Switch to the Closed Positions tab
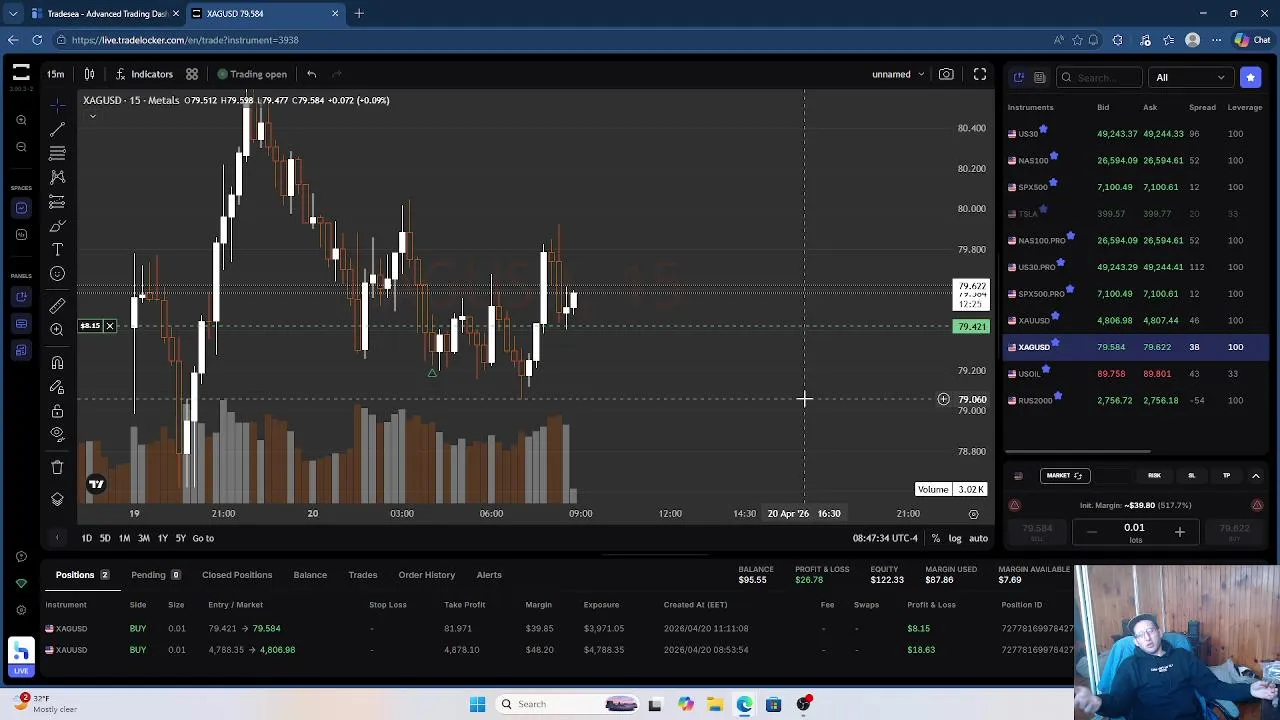This screenshot has width=1280, height=720. click(x=237, y=575)
